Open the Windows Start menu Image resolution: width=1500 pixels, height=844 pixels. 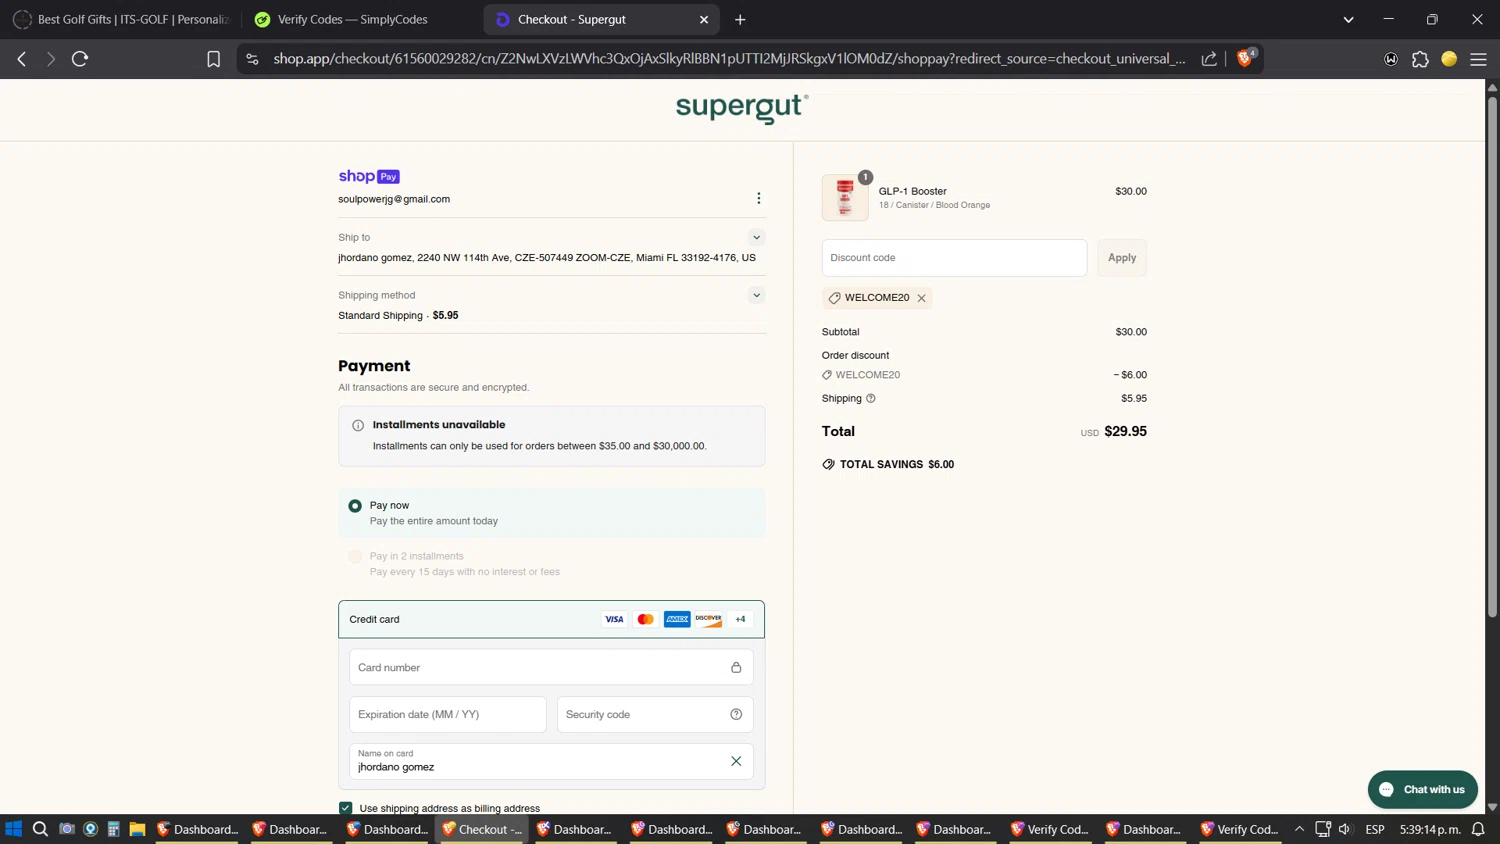coord(14,829)
